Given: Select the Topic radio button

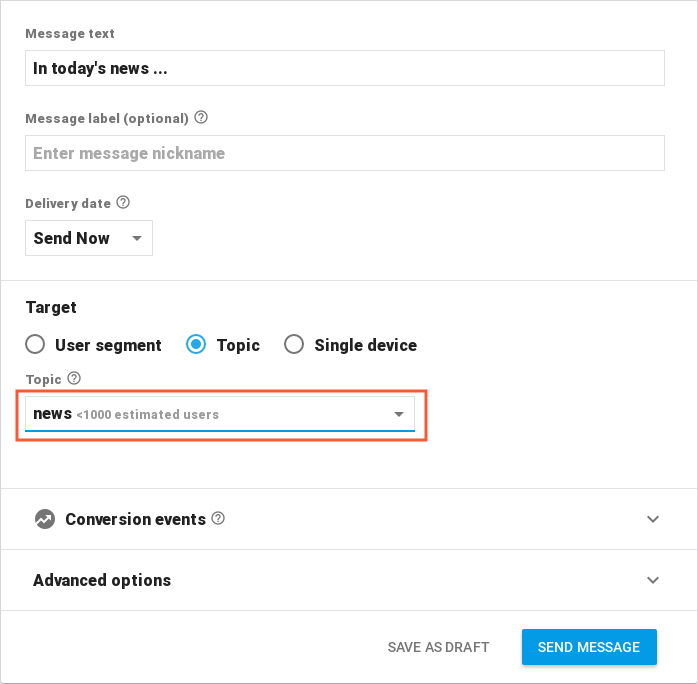Looking at the screenshot, I should tap(196, 344).
